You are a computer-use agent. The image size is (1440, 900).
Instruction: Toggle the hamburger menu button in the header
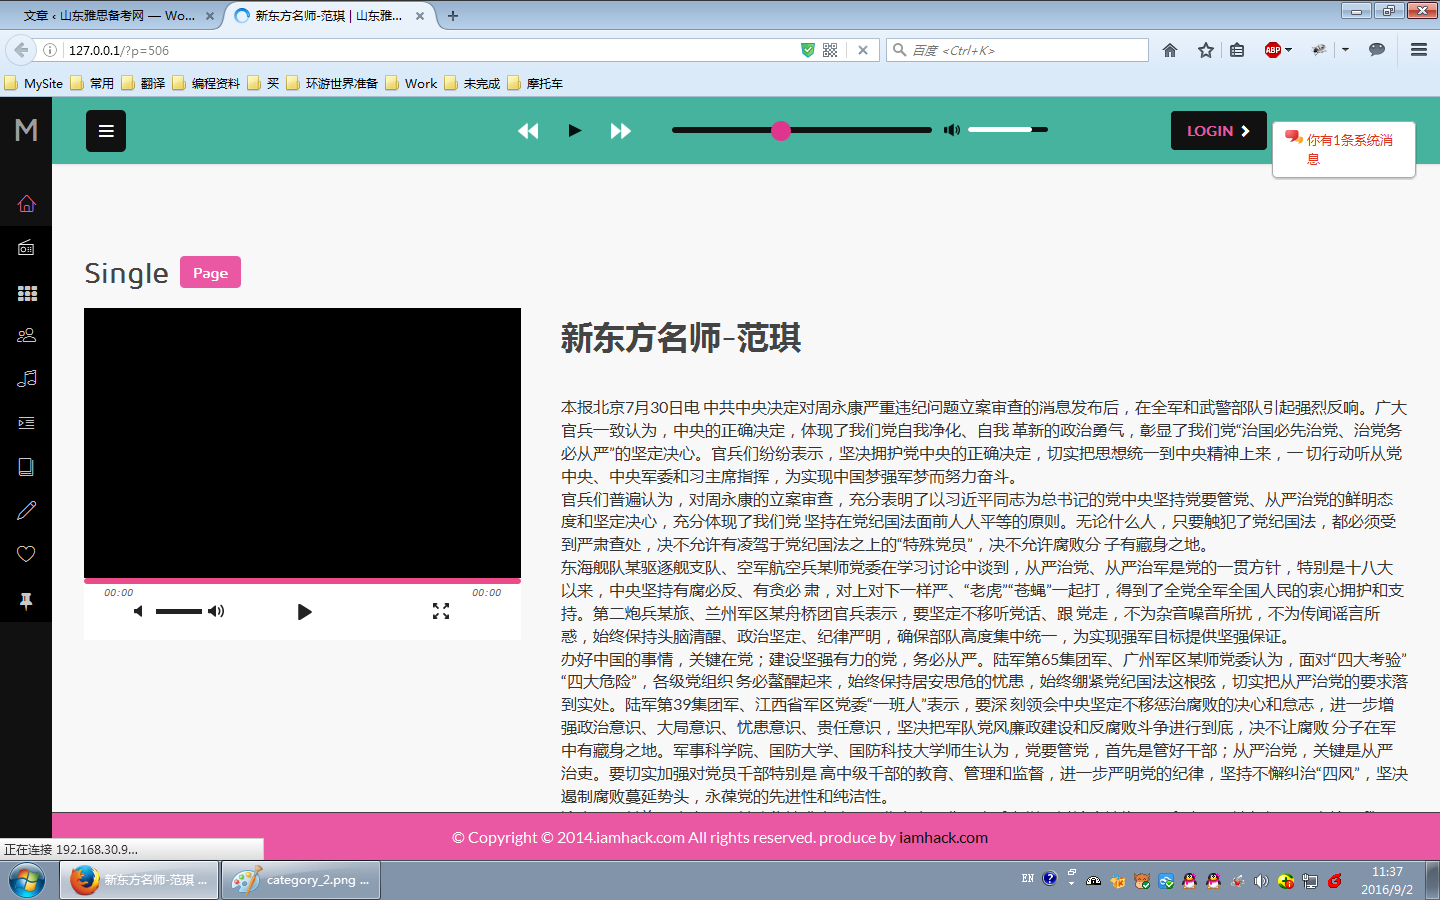(x=106, y=131)
